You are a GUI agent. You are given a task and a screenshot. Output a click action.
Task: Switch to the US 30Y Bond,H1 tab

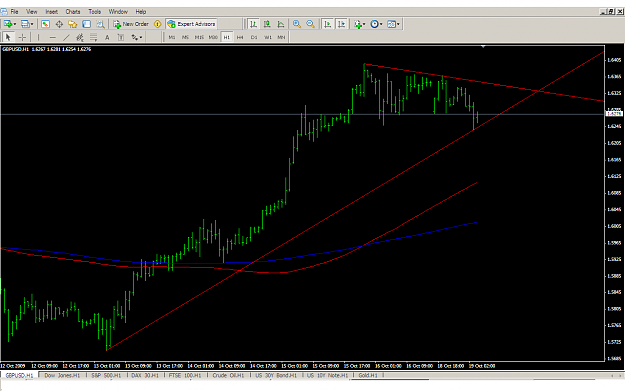coord(276,375)
